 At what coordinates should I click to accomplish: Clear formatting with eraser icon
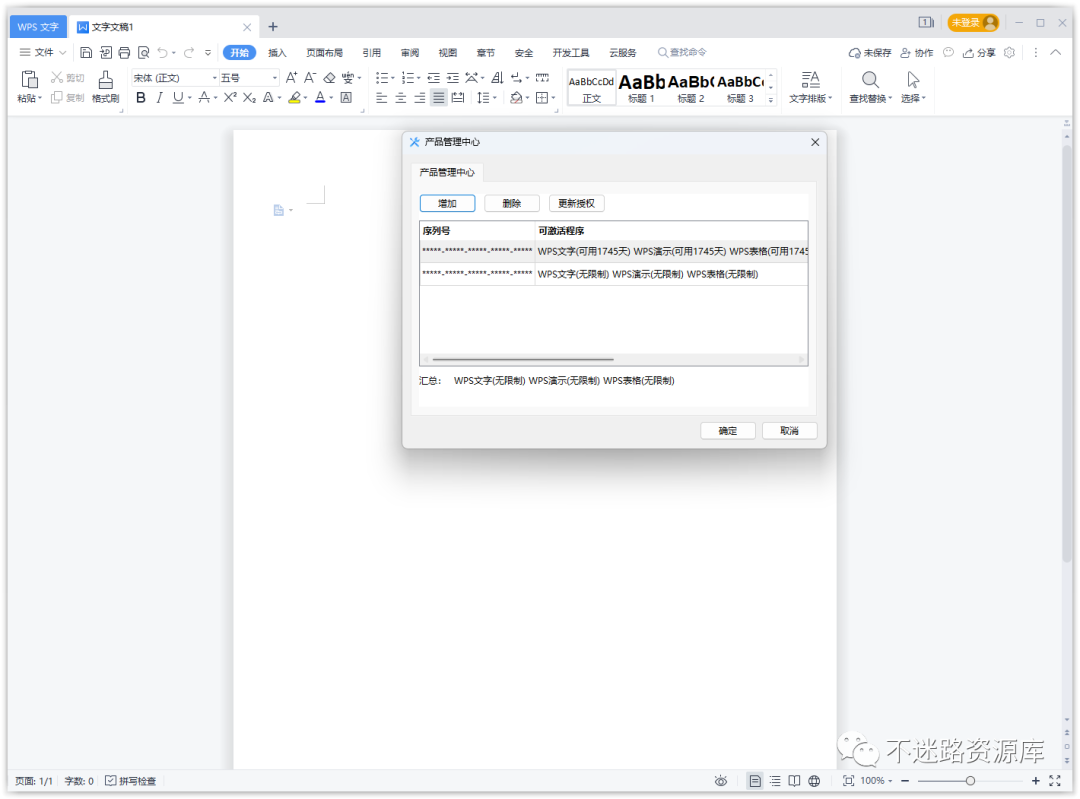[329, 78]
